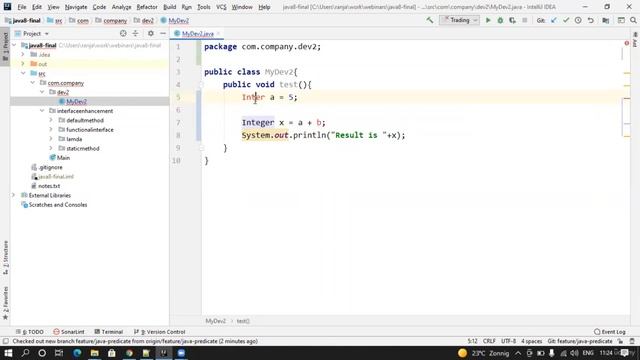Open the Analyze menu
640x360 pixels.
[x=121, y=7]
